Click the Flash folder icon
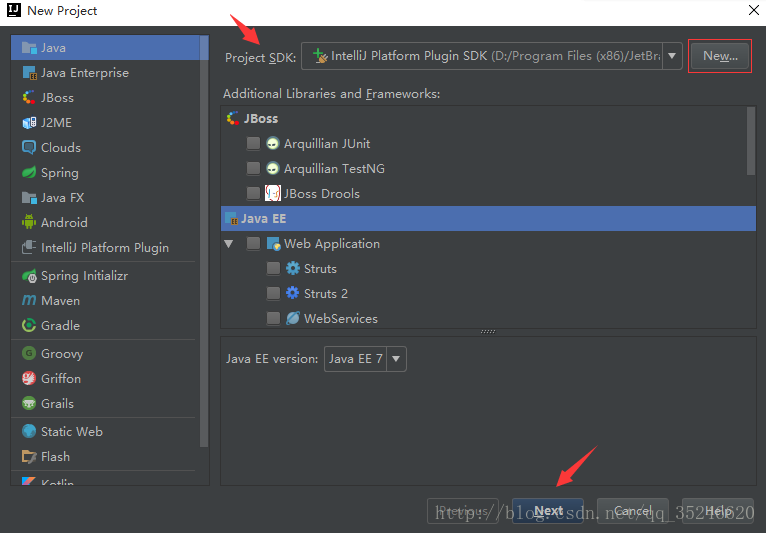766x533 pixels. 29,457
